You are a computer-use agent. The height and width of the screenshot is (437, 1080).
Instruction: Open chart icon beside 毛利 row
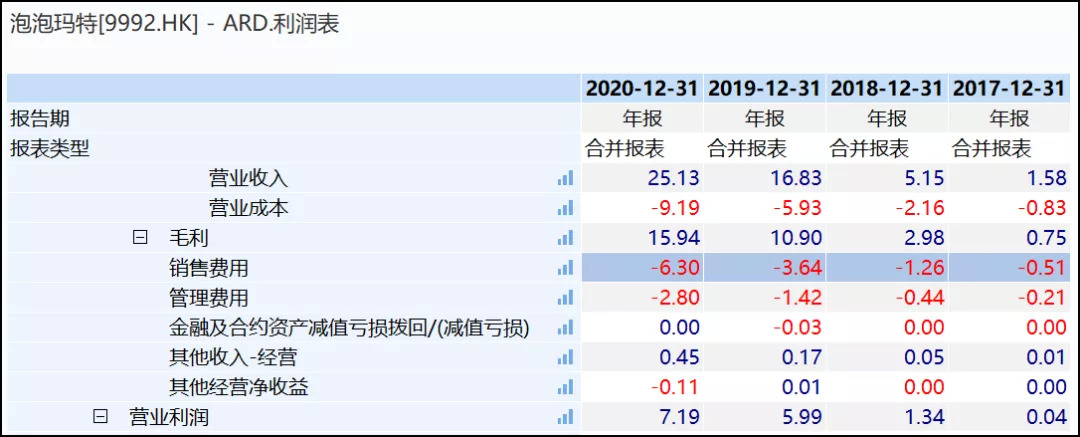point(566,238)
